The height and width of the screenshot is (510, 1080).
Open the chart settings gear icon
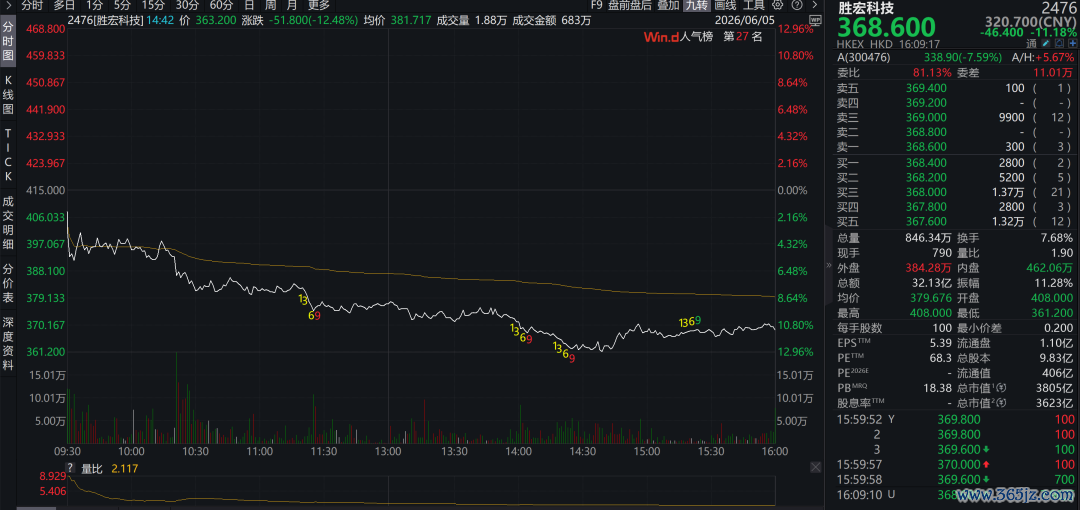[x=778, y=5]
